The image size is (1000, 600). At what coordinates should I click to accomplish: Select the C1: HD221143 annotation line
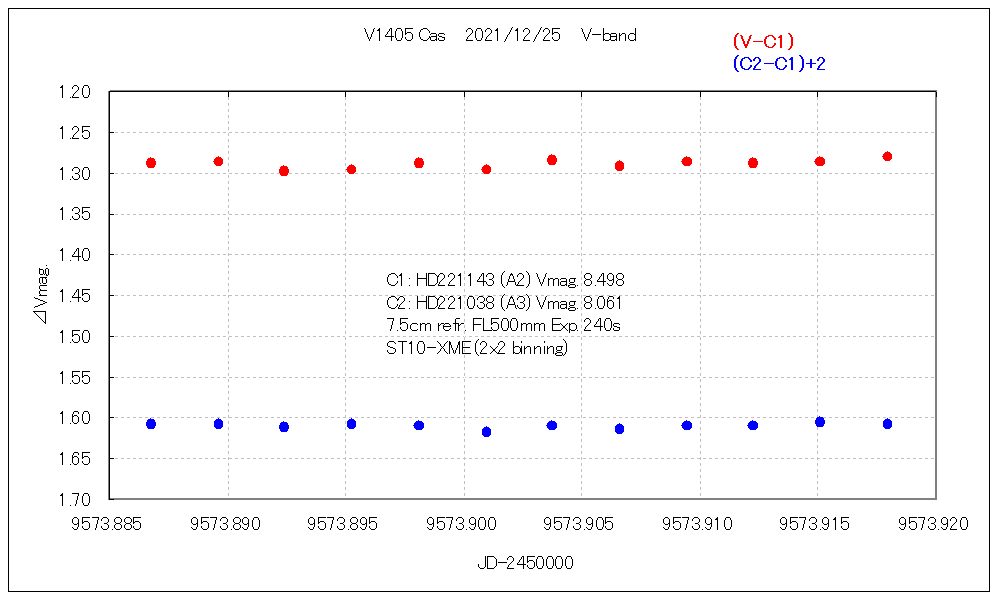[505, 280]
